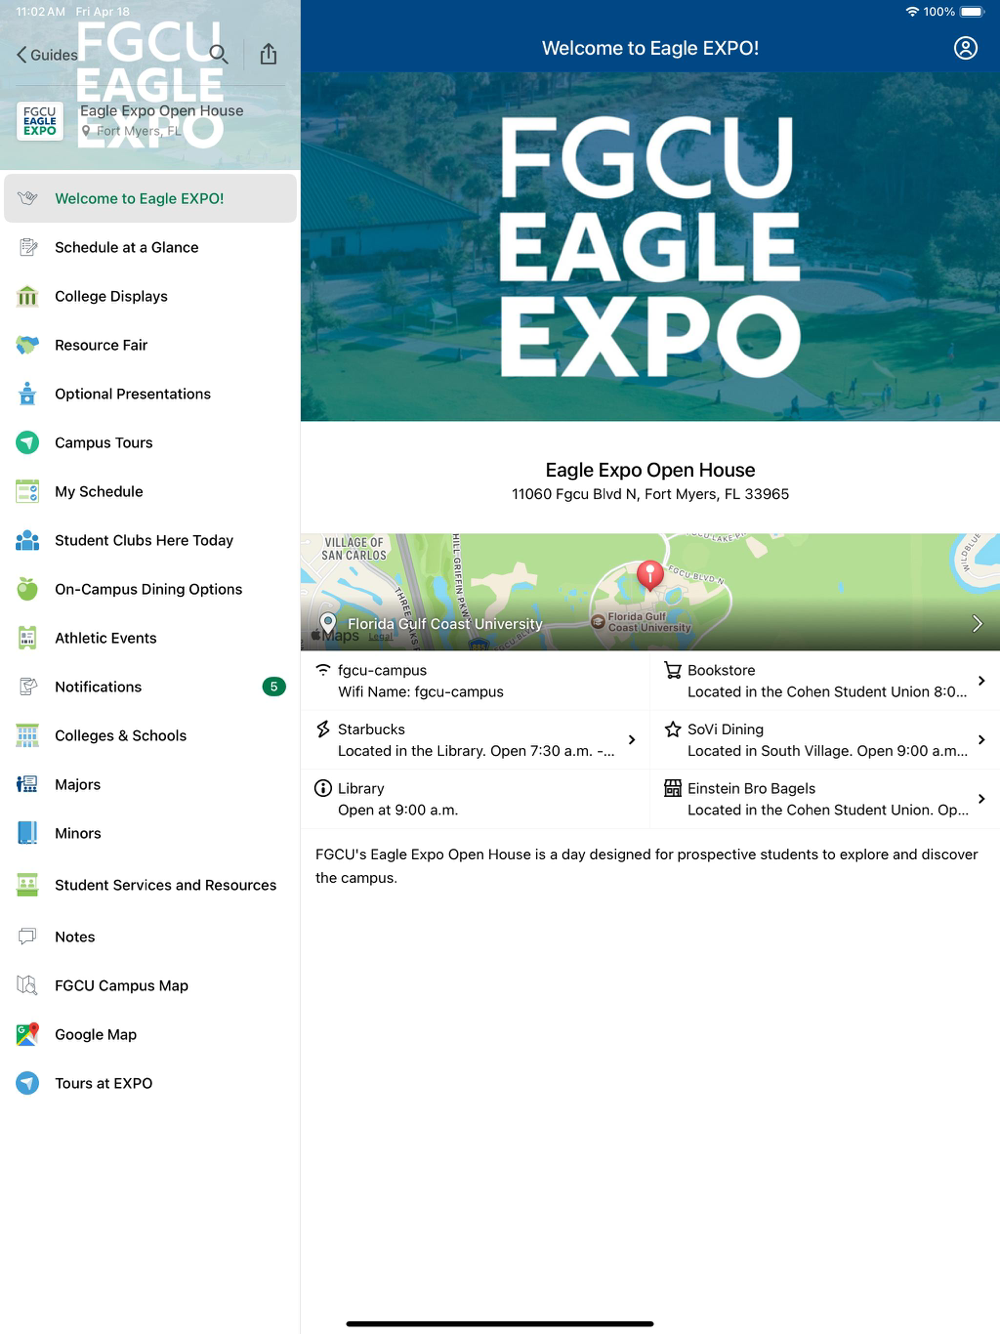The width and height of the screenshot is (1000, 1334).
Task: Open Optional Presentations
Action: [x=150, y=394]
